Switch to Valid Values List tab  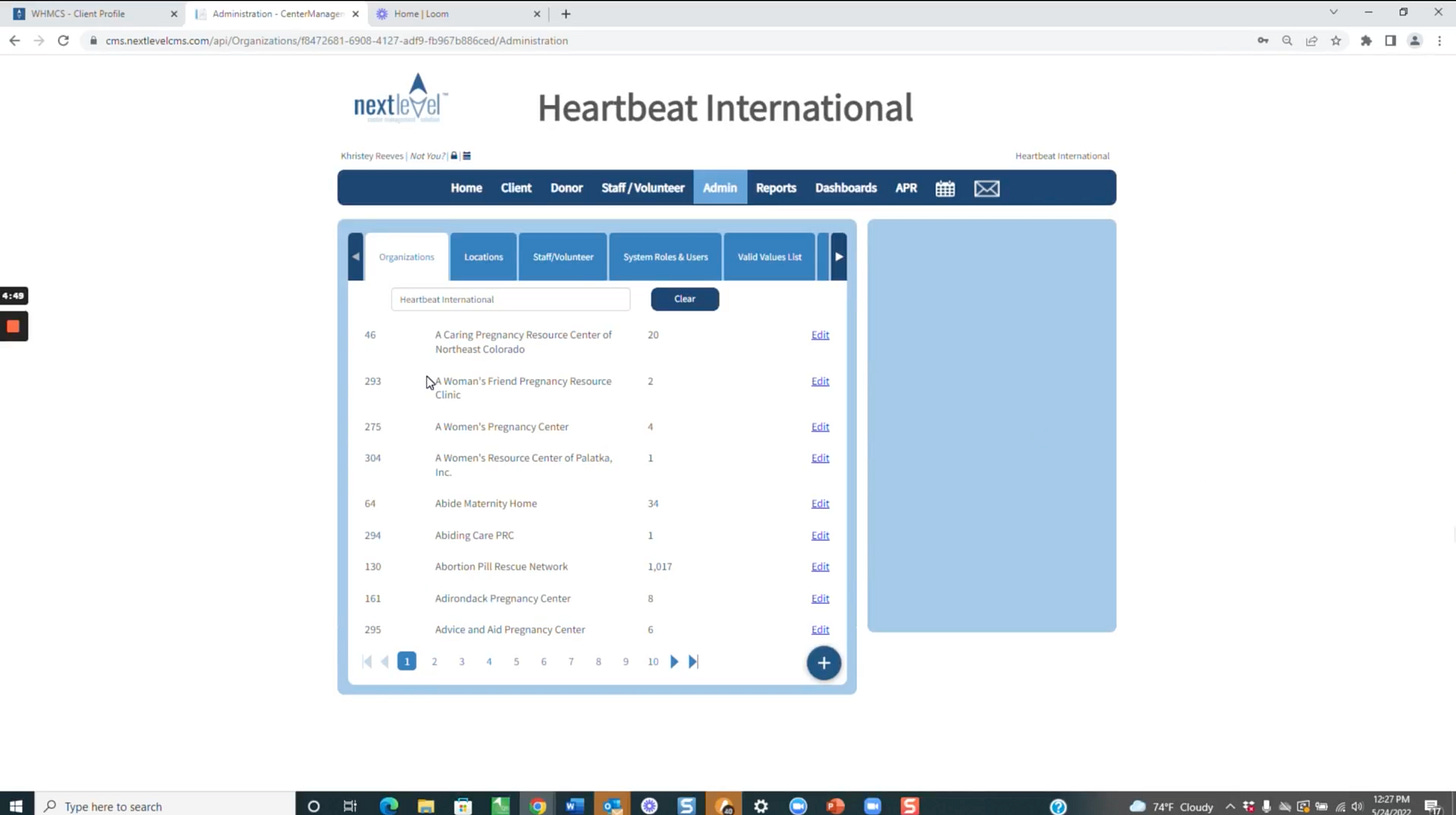769,257
